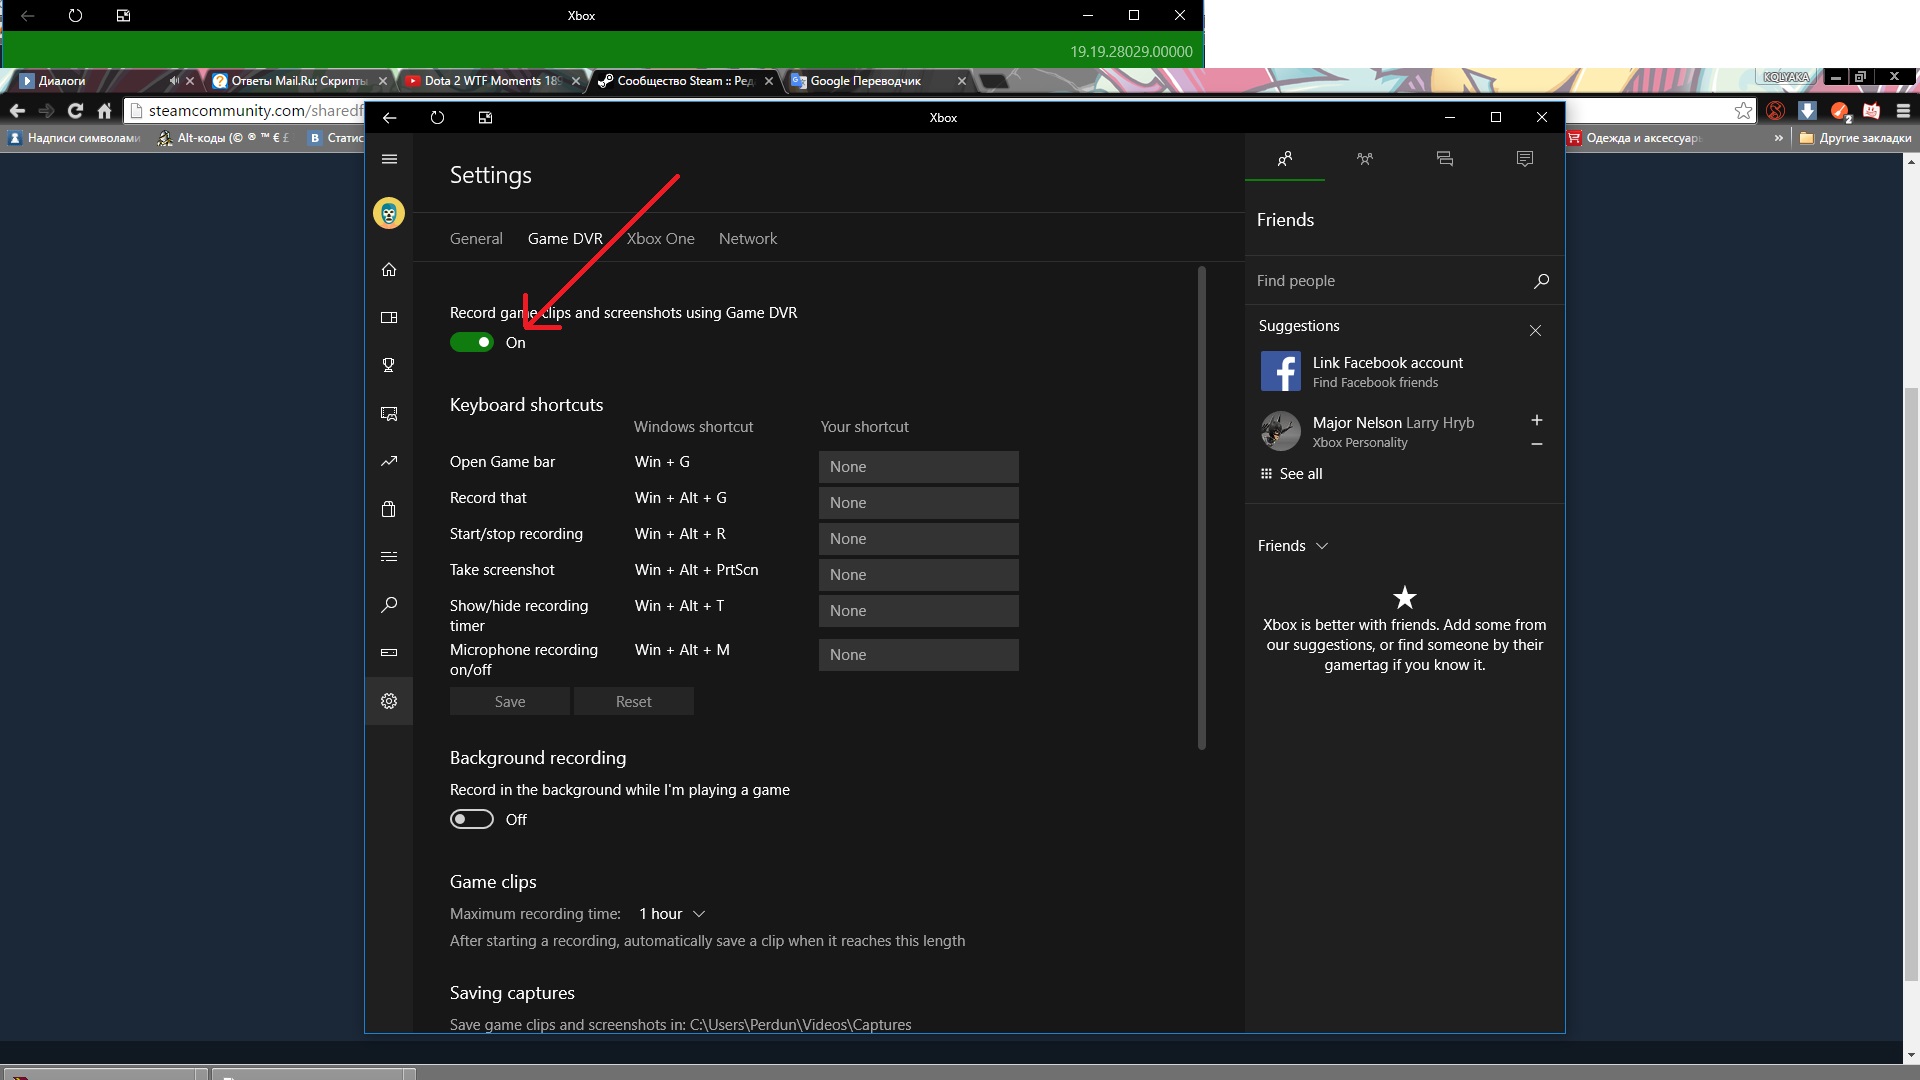Open Trending arrow icon in sidebar

(x=389, y=461)
